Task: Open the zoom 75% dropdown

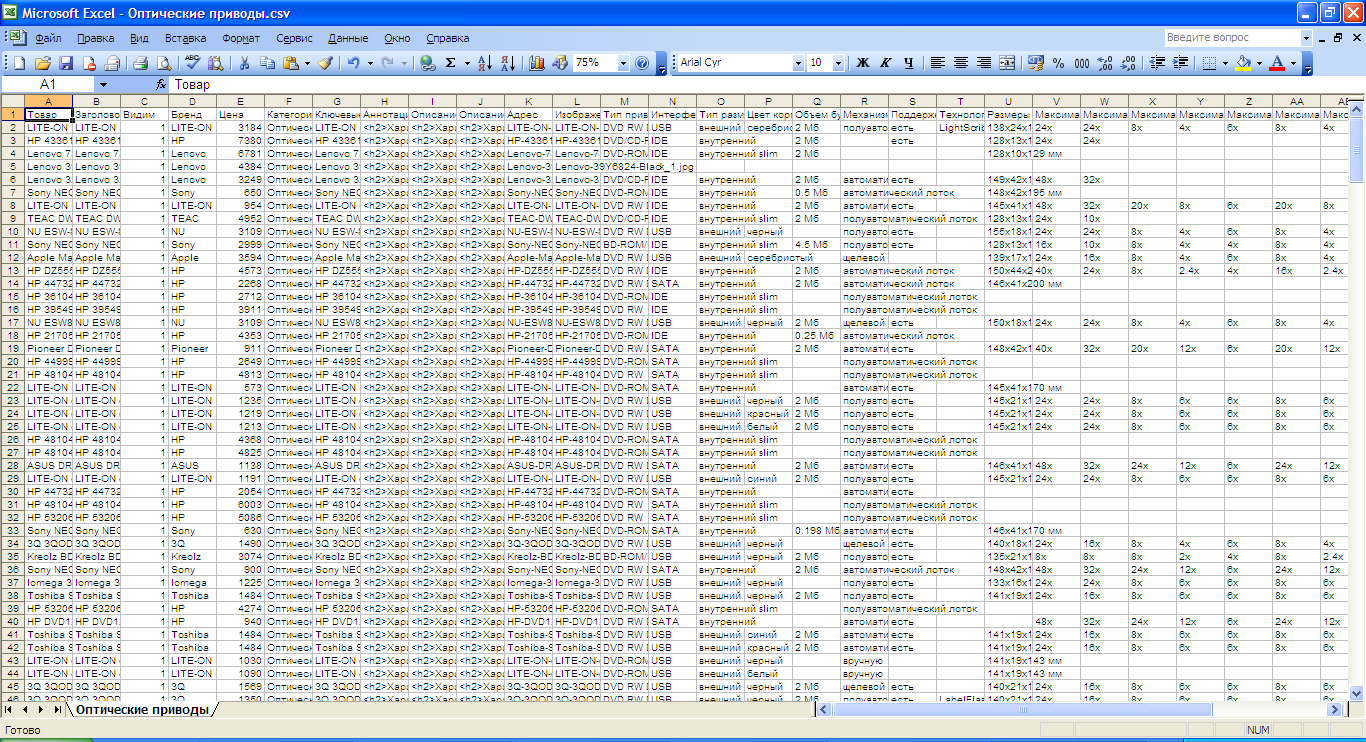Action: (624, 63)
